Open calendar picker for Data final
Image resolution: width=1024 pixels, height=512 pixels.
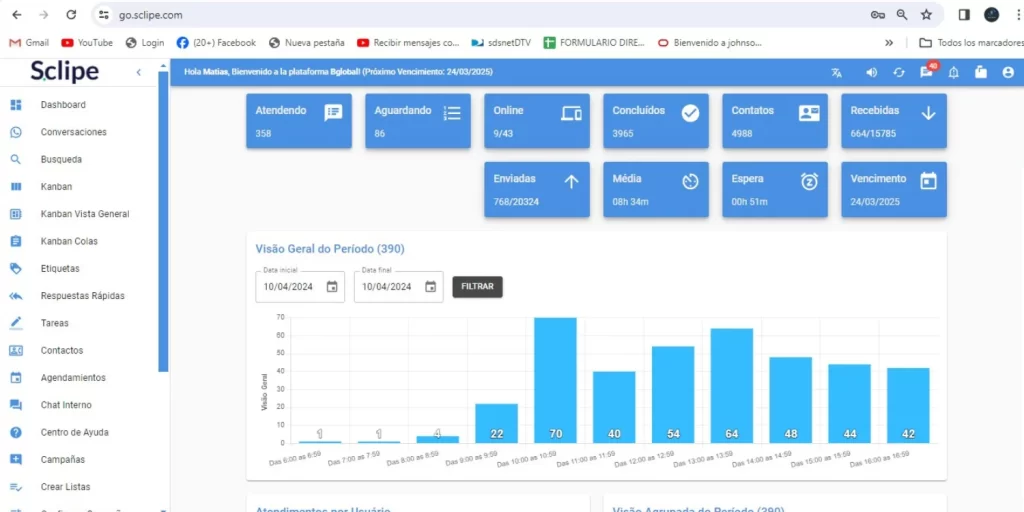click(x=430, y=287)
